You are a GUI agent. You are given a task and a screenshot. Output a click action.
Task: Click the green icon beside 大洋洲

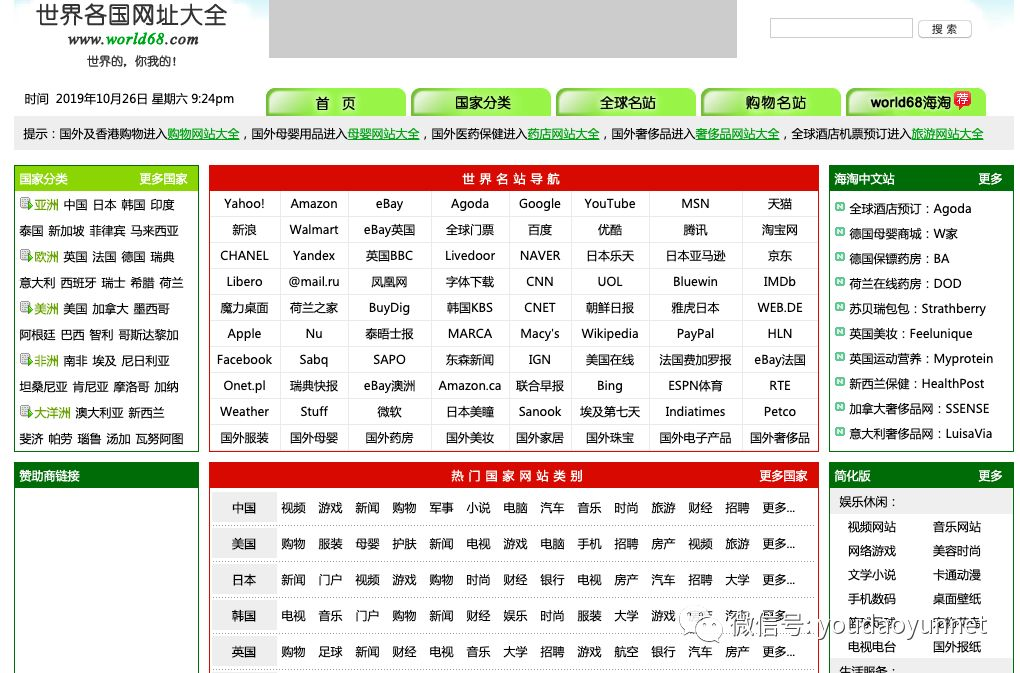point(26,412)
